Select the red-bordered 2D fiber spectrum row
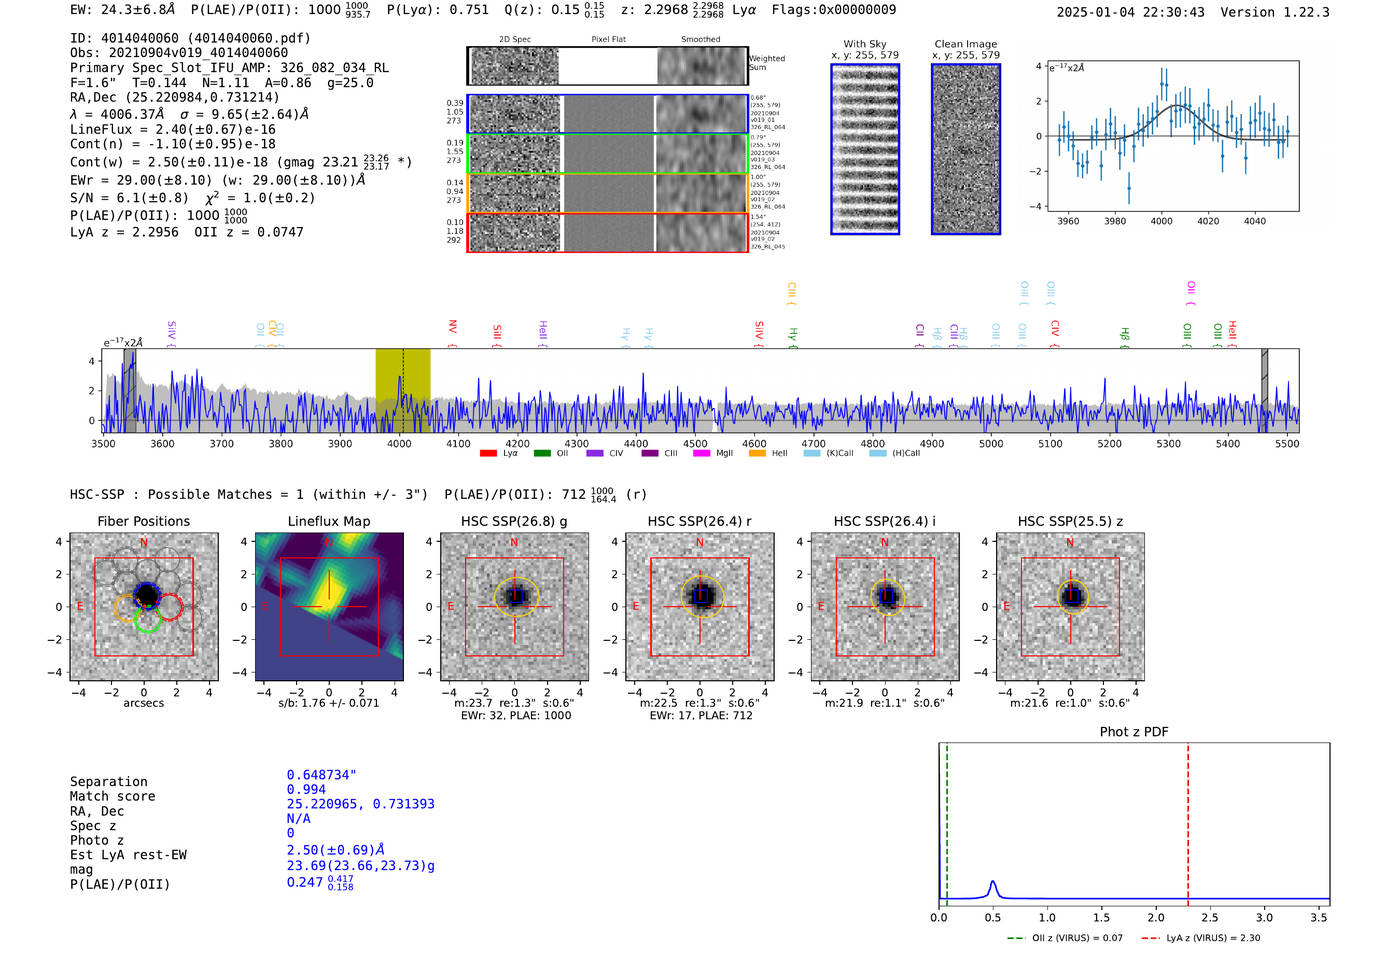Screen dimensions: 1400x953 [608, 232]
